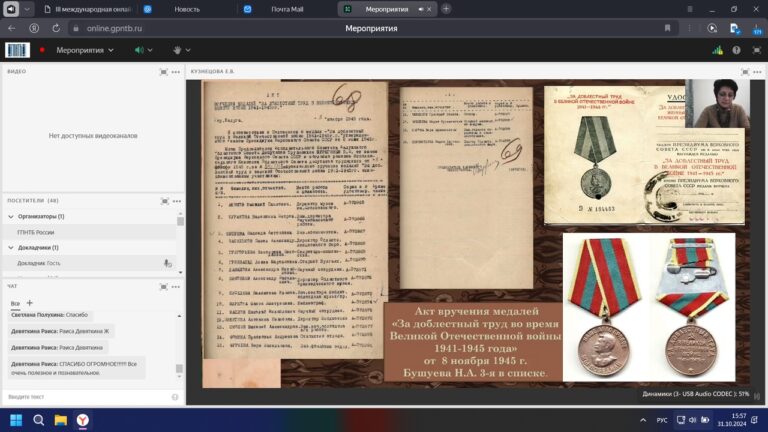Collapse the Докладчики group
This screenshot has width=768, height=432.
(x=11, y=247)
